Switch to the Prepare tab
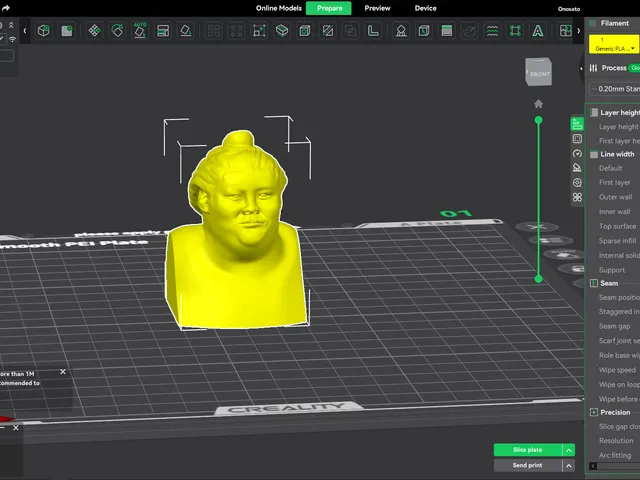The image size is (640, 480). (329, 8)
